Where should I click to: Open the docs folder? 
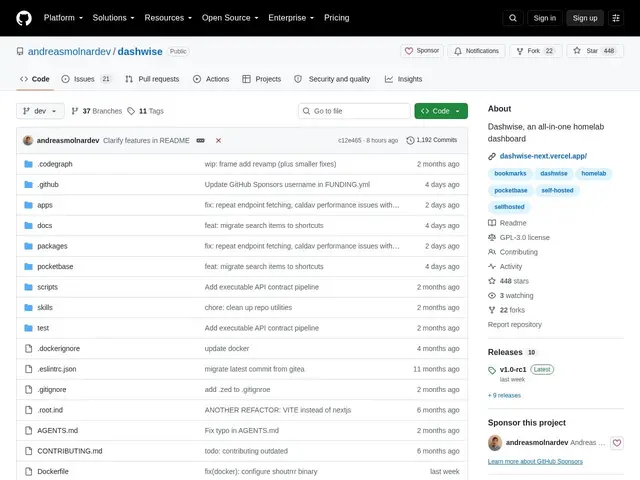coord(45,225)
